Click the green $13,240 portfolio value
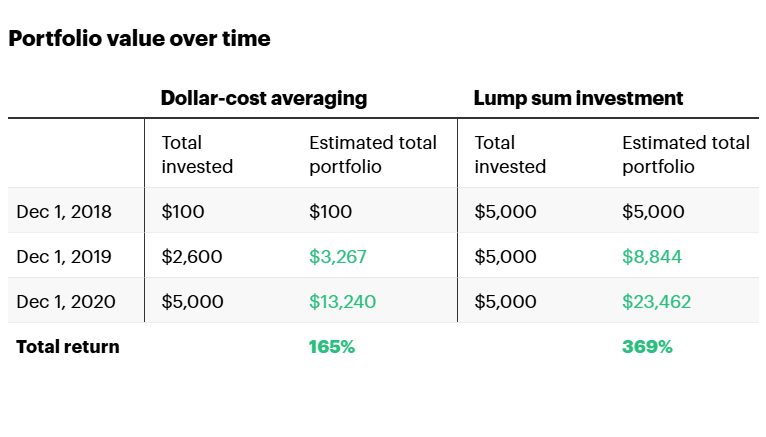The image size is (766, 437). click(343, 301)
